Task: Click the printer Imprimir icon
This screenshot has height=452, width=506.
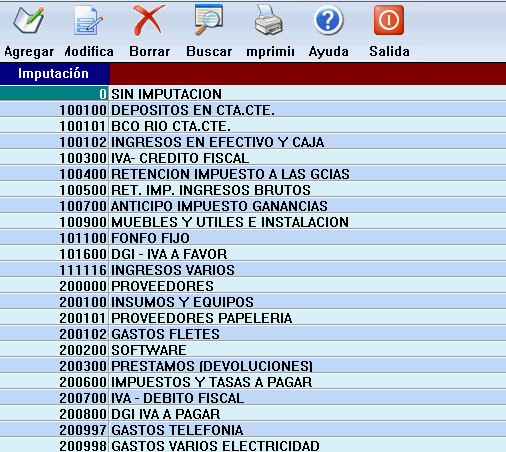Action: (269, 20)
